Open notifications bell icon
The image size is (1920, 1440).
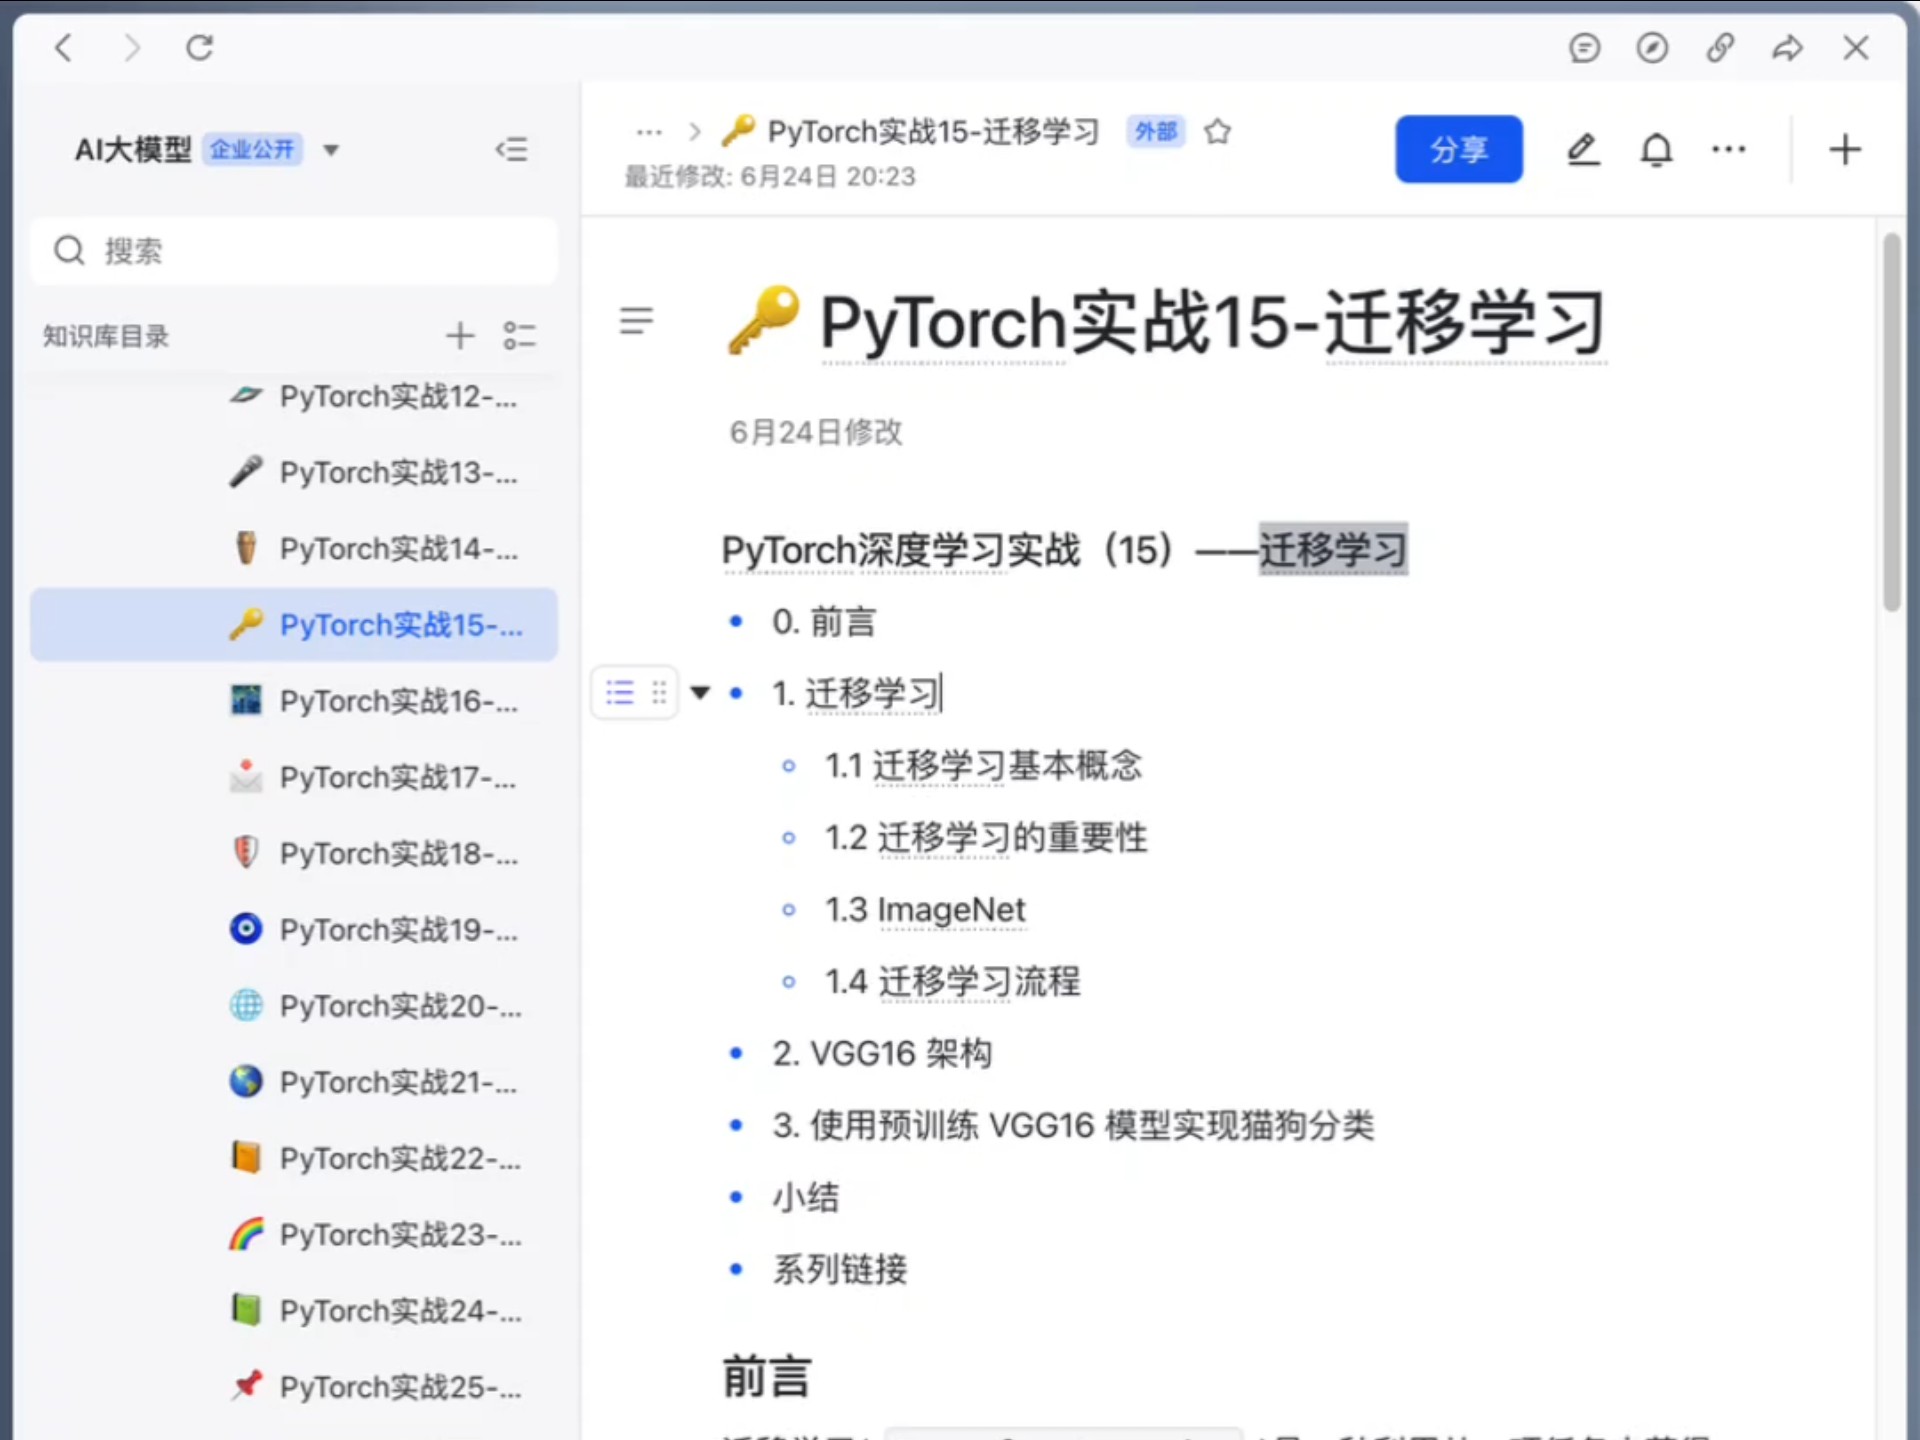coord(1656,150)
